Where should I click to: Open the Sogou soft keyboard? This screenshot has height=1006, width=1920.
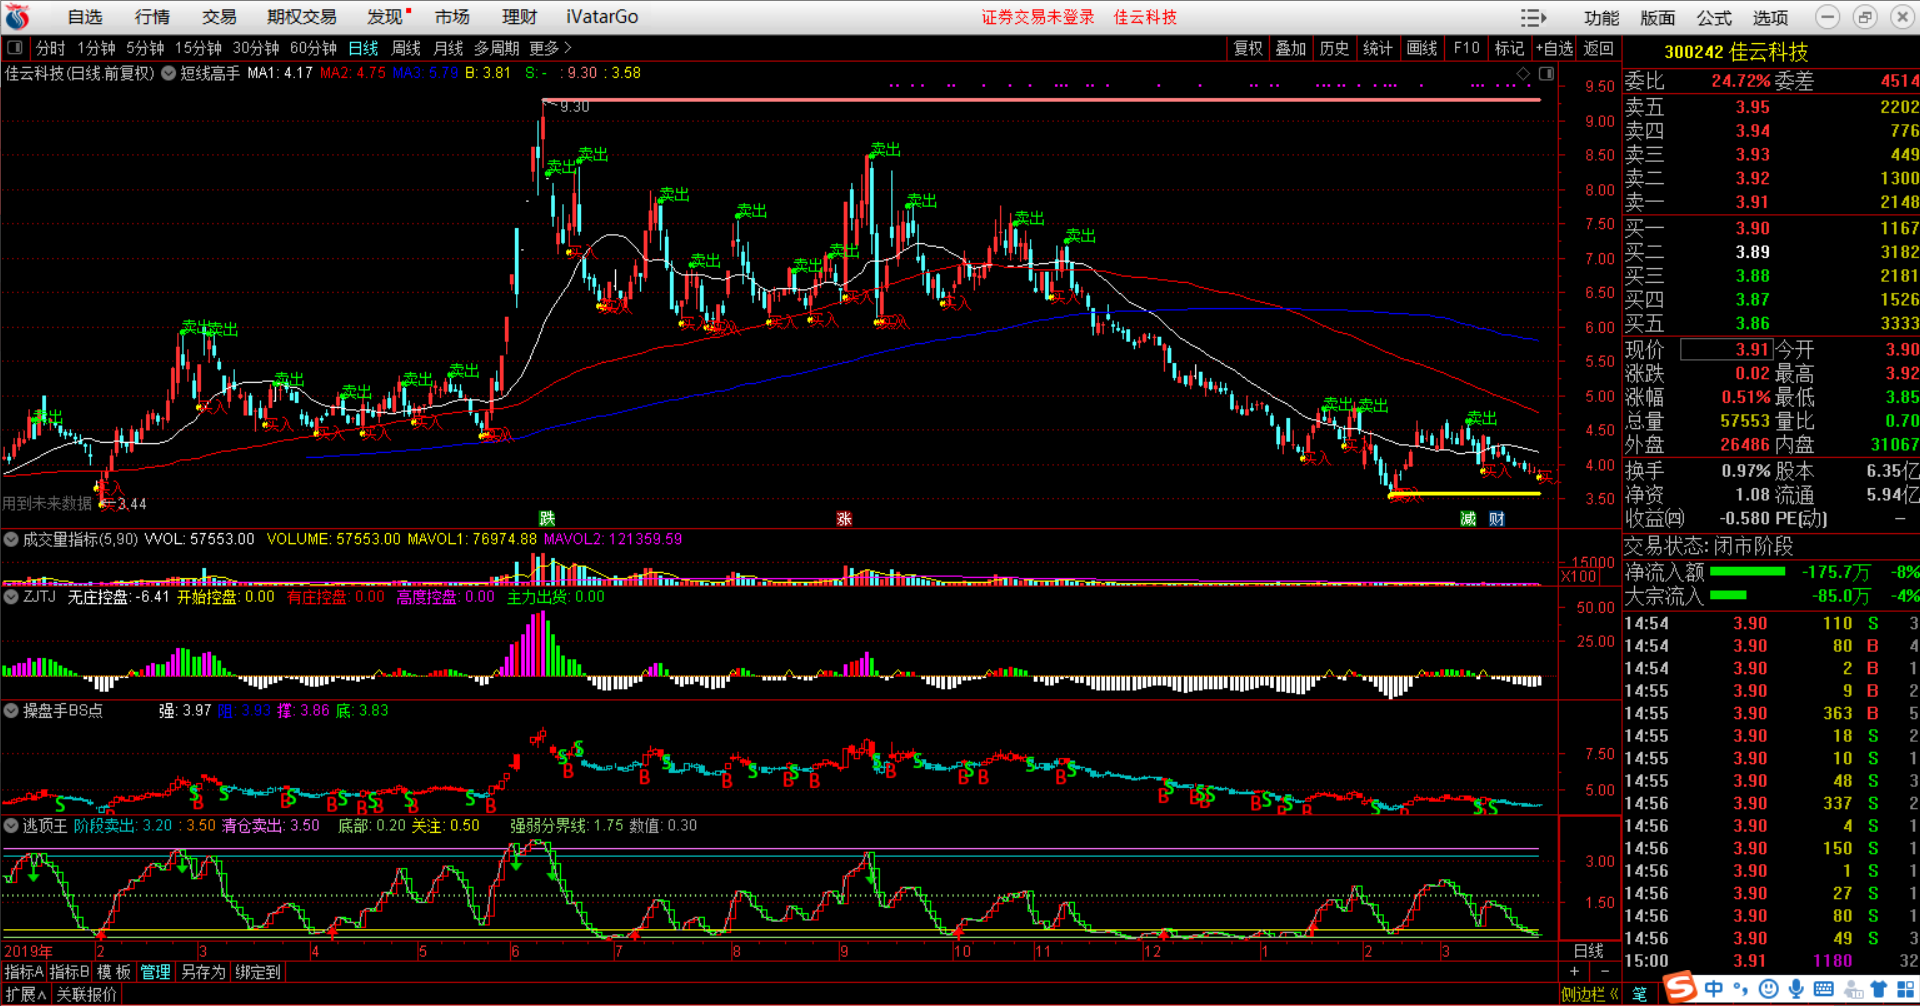1823,989
